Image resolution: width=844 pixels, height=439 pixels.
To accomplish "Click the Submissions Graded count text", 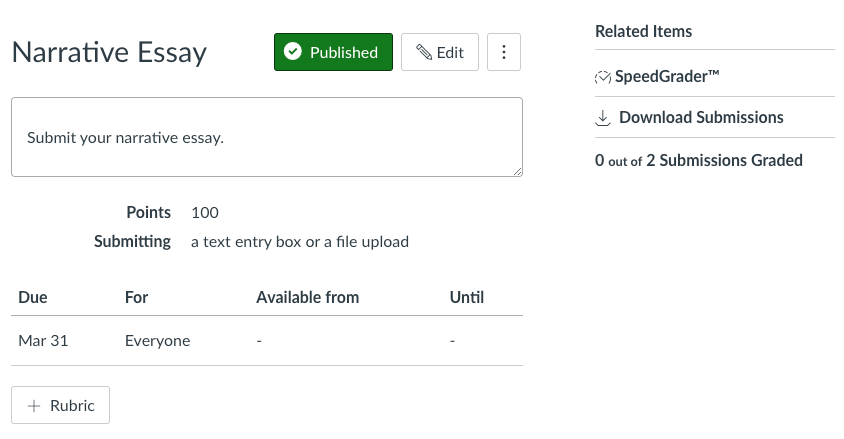I will coord(699,160).
